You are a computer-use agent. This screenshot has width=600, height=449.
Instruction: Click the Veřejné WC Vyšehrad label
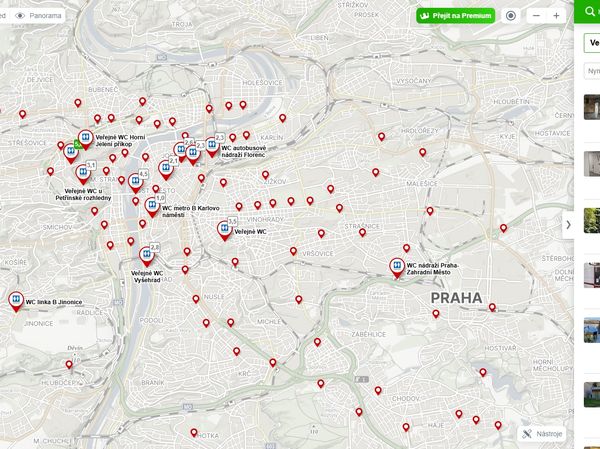click(x=147, y=276)
